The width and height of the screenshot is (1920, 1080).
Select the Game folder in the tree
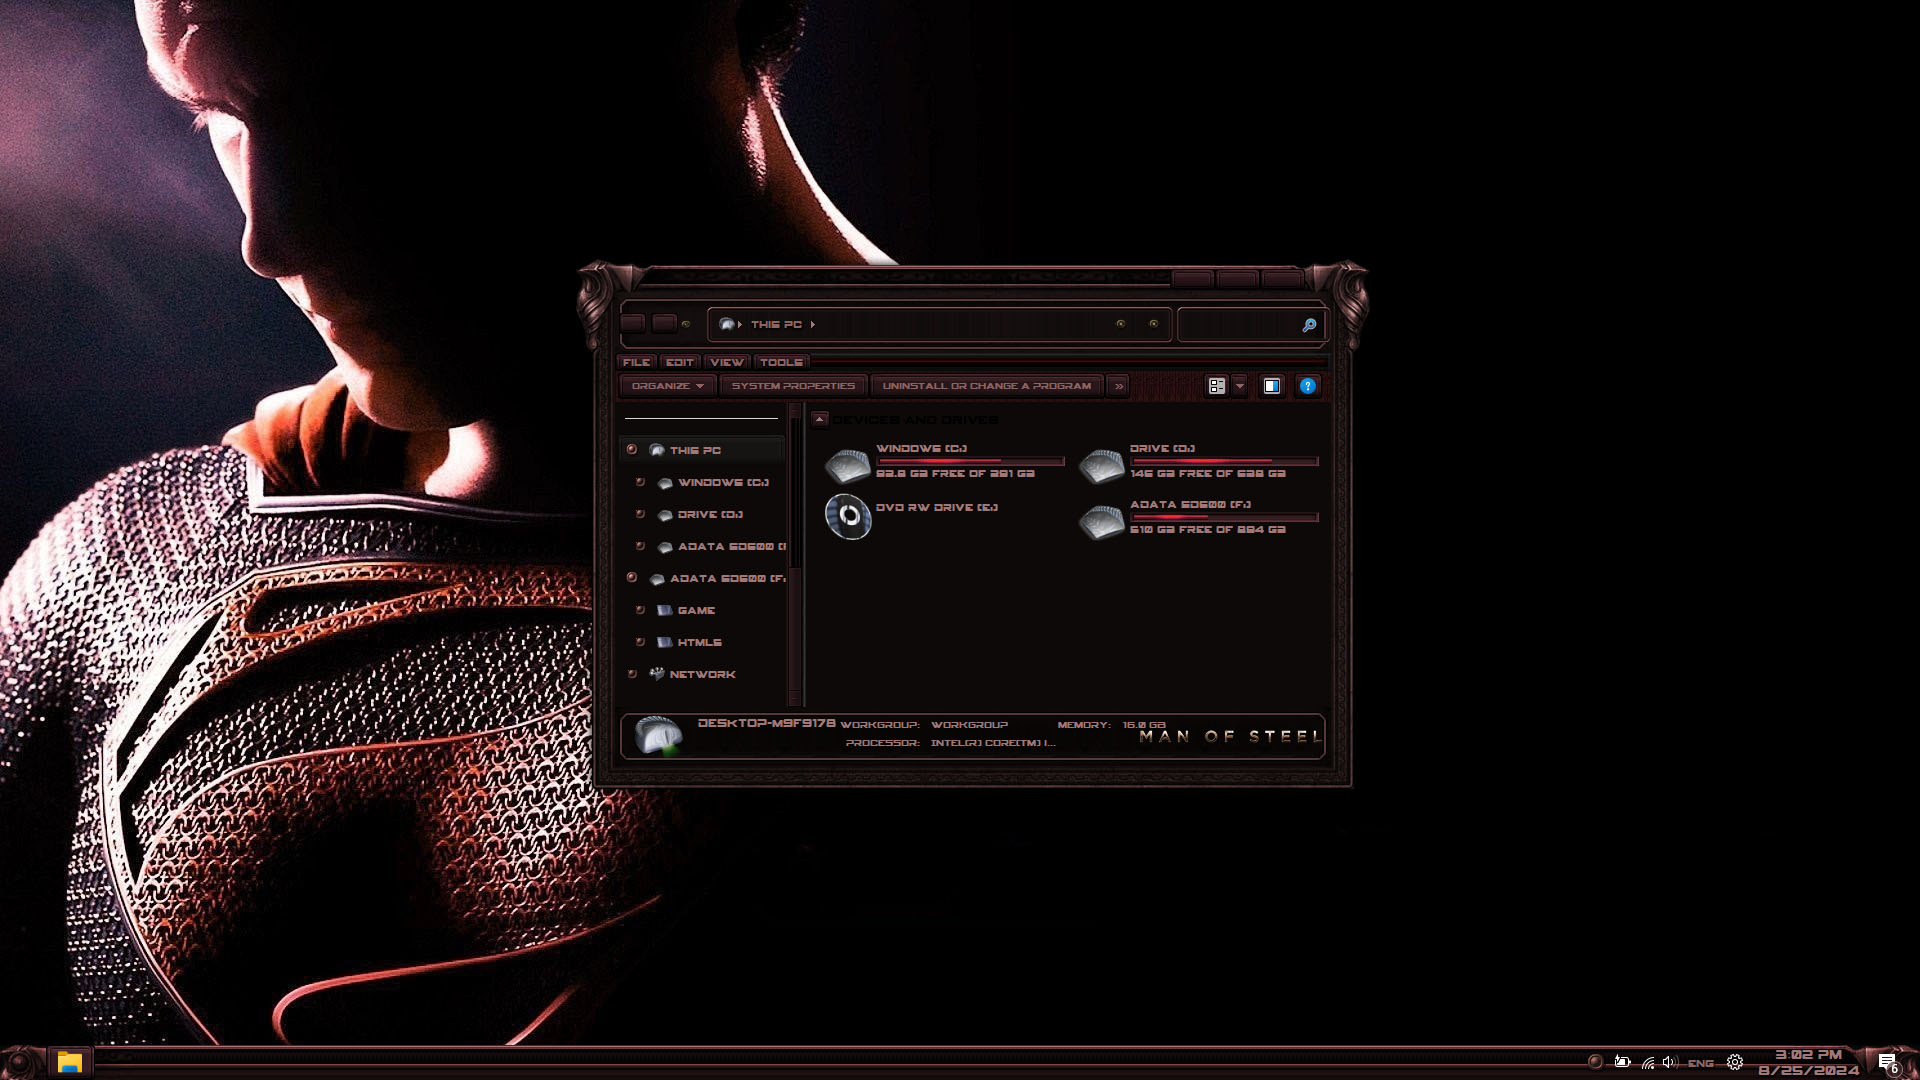[696, 610]
